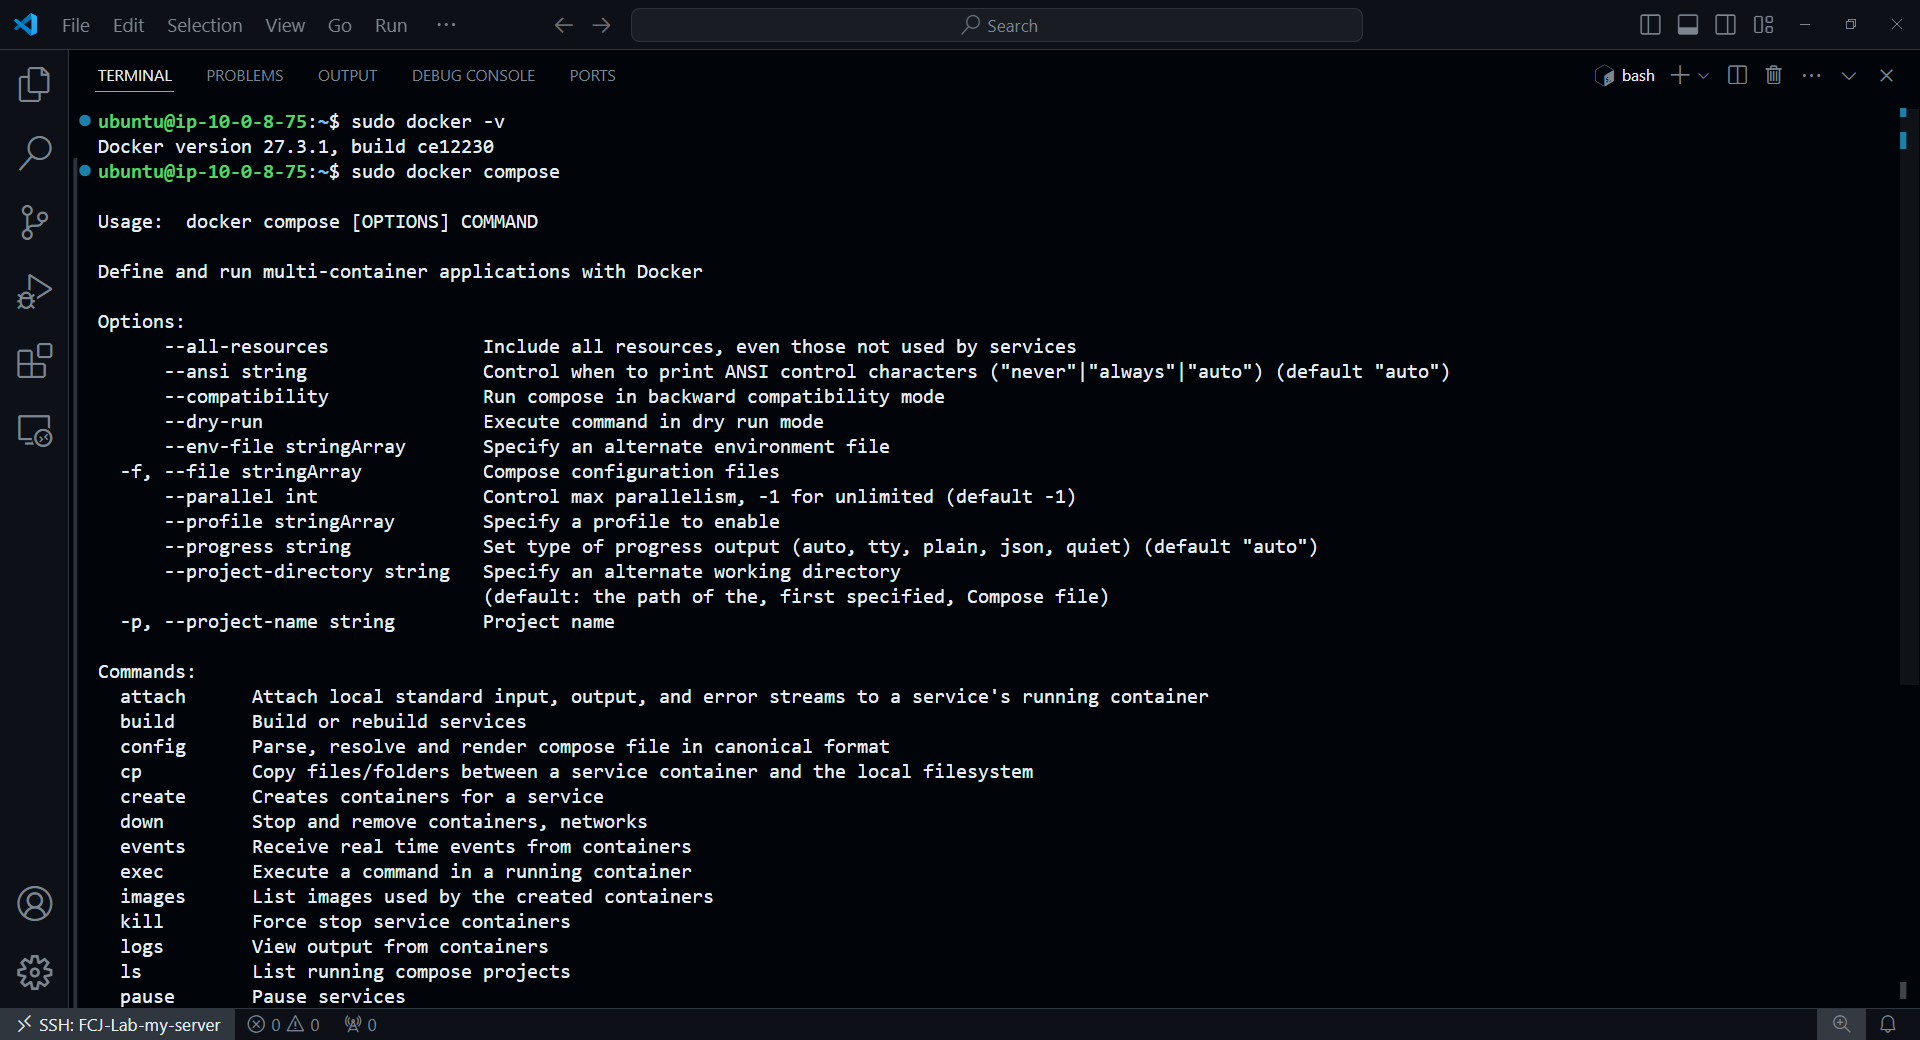
Task: Open the Extensions view
Action: pyautogui.click(x=35, y=361)
